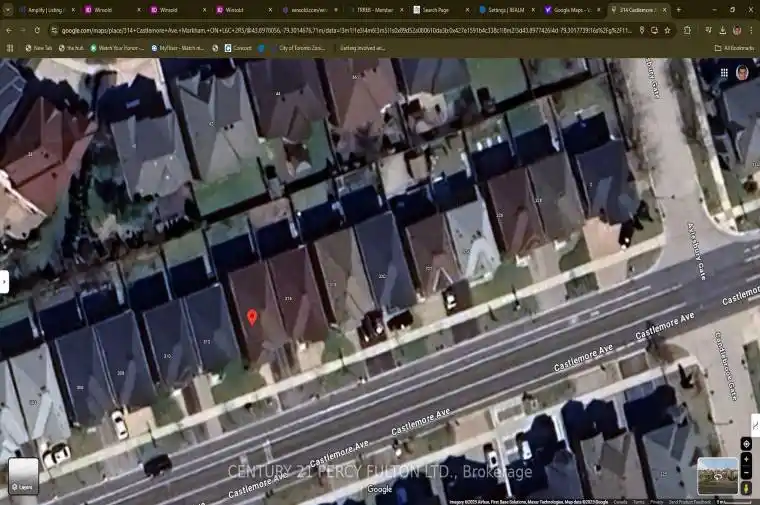The width and height of the screenshot is (760, 505).
Task: Open Chrome profile avatar in toolbar
Action: coord(737,31)
